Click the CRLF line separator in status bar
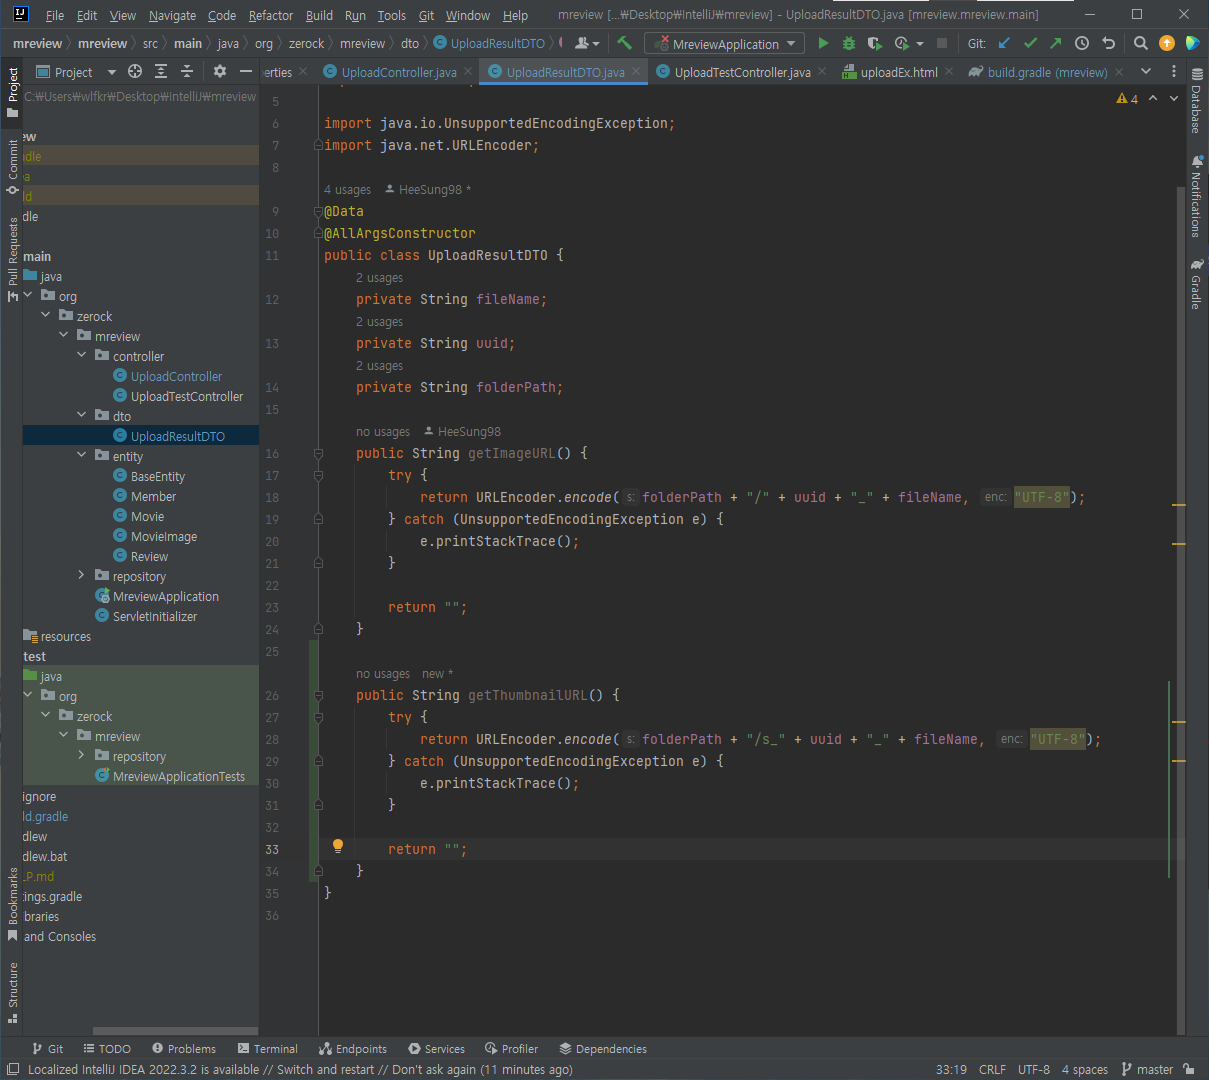 [x=992, y=1069]
